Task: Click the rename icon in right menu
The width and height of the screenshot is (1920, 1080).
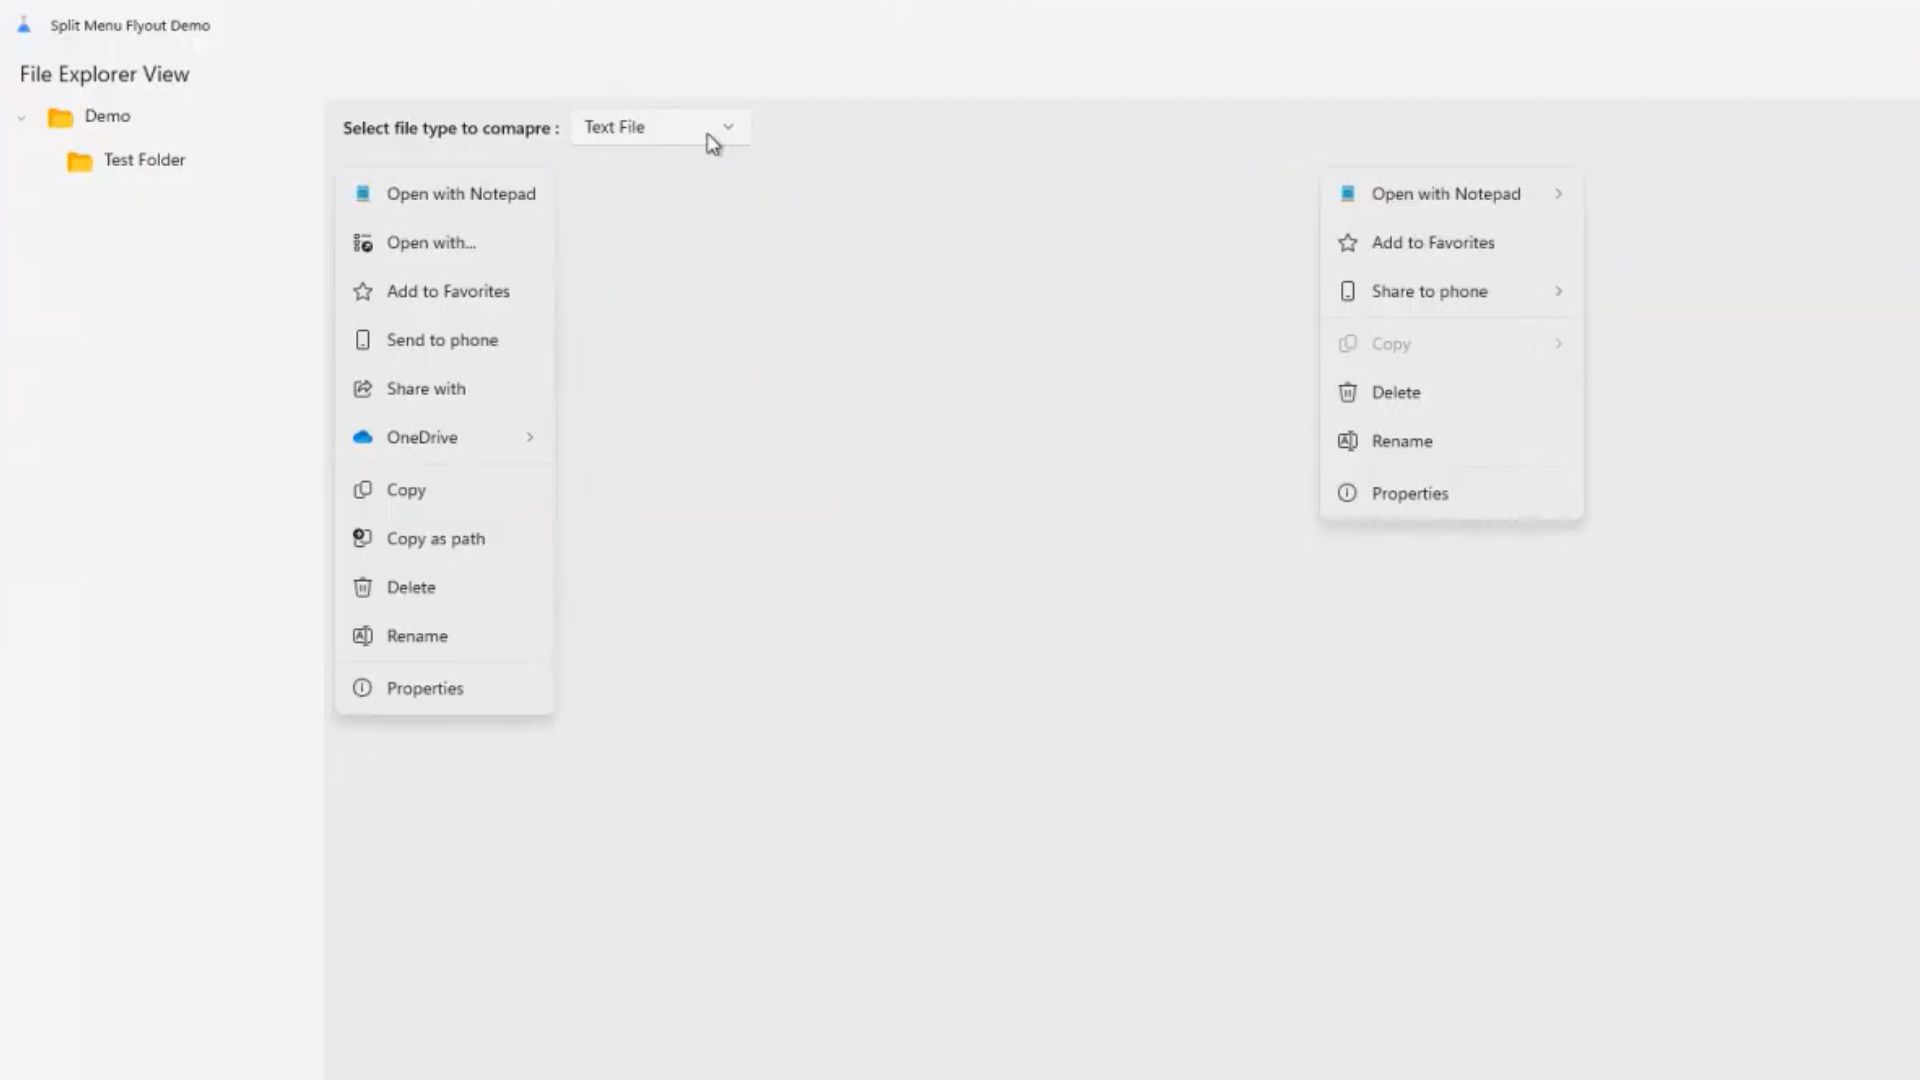Action: coord(1348,441)
